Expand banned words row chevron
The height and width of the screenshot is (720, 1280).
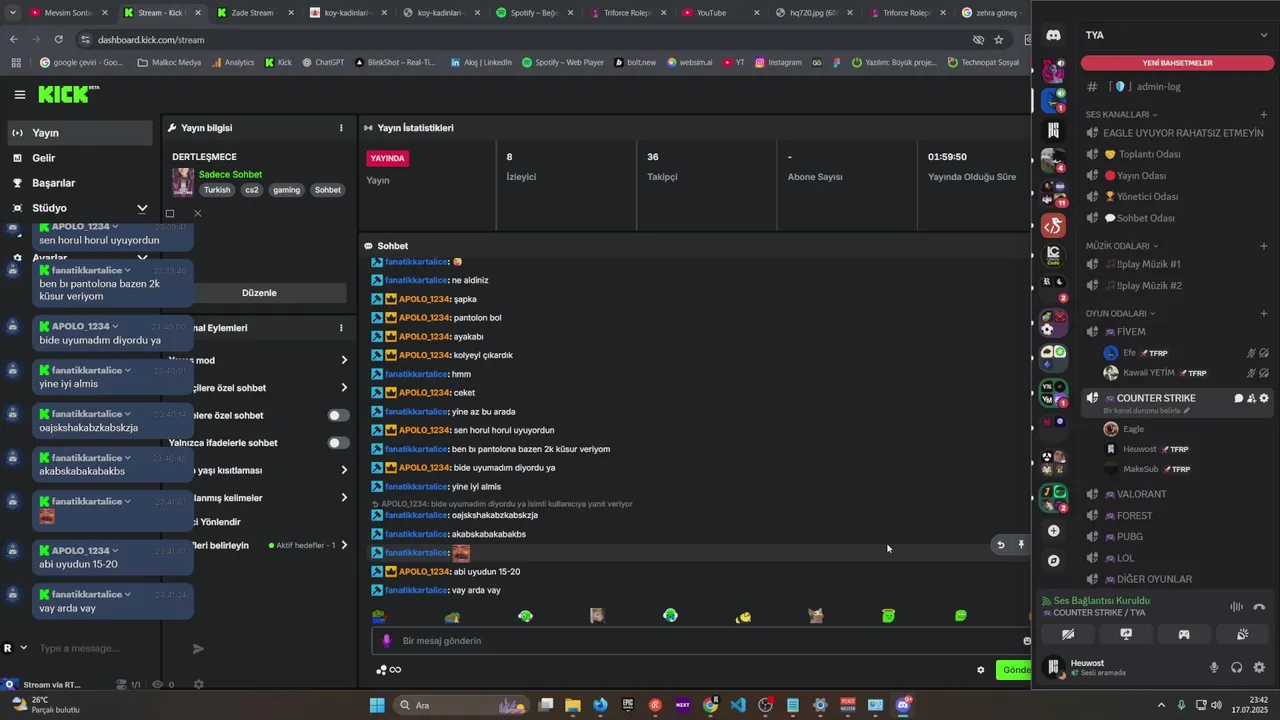click(344, 498)
